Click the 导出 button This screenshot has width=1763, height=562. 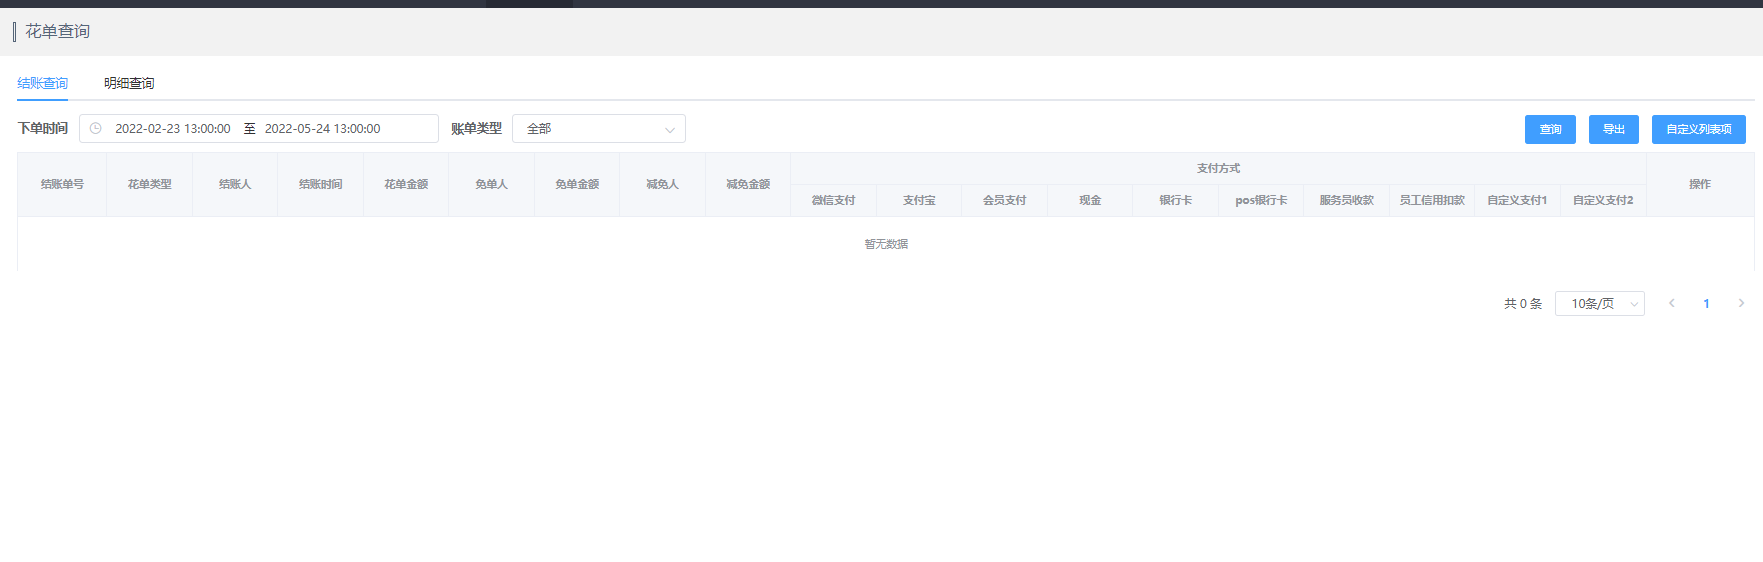[1614, 129]
